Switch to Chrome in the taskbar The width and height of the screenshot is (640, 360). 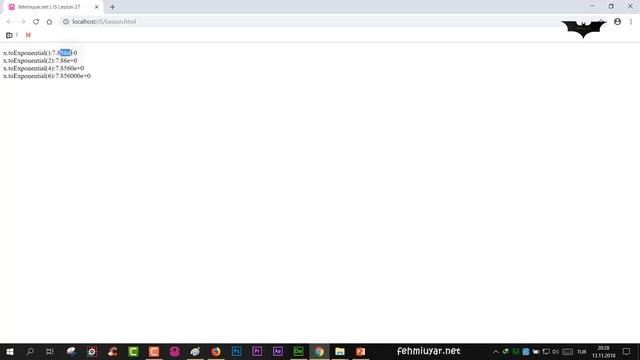(319, 351)
